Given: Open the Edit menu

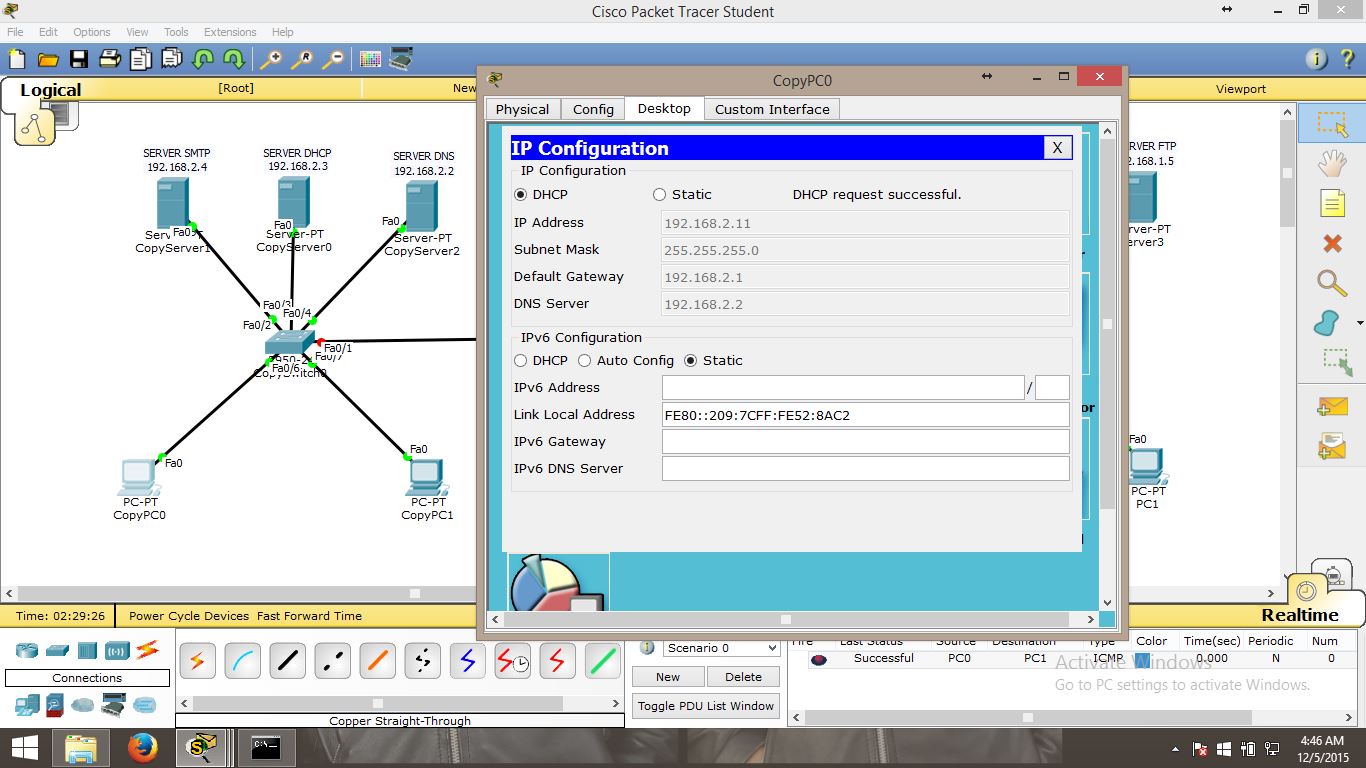Looking at the screenshot, I should (x=48, y=32).
